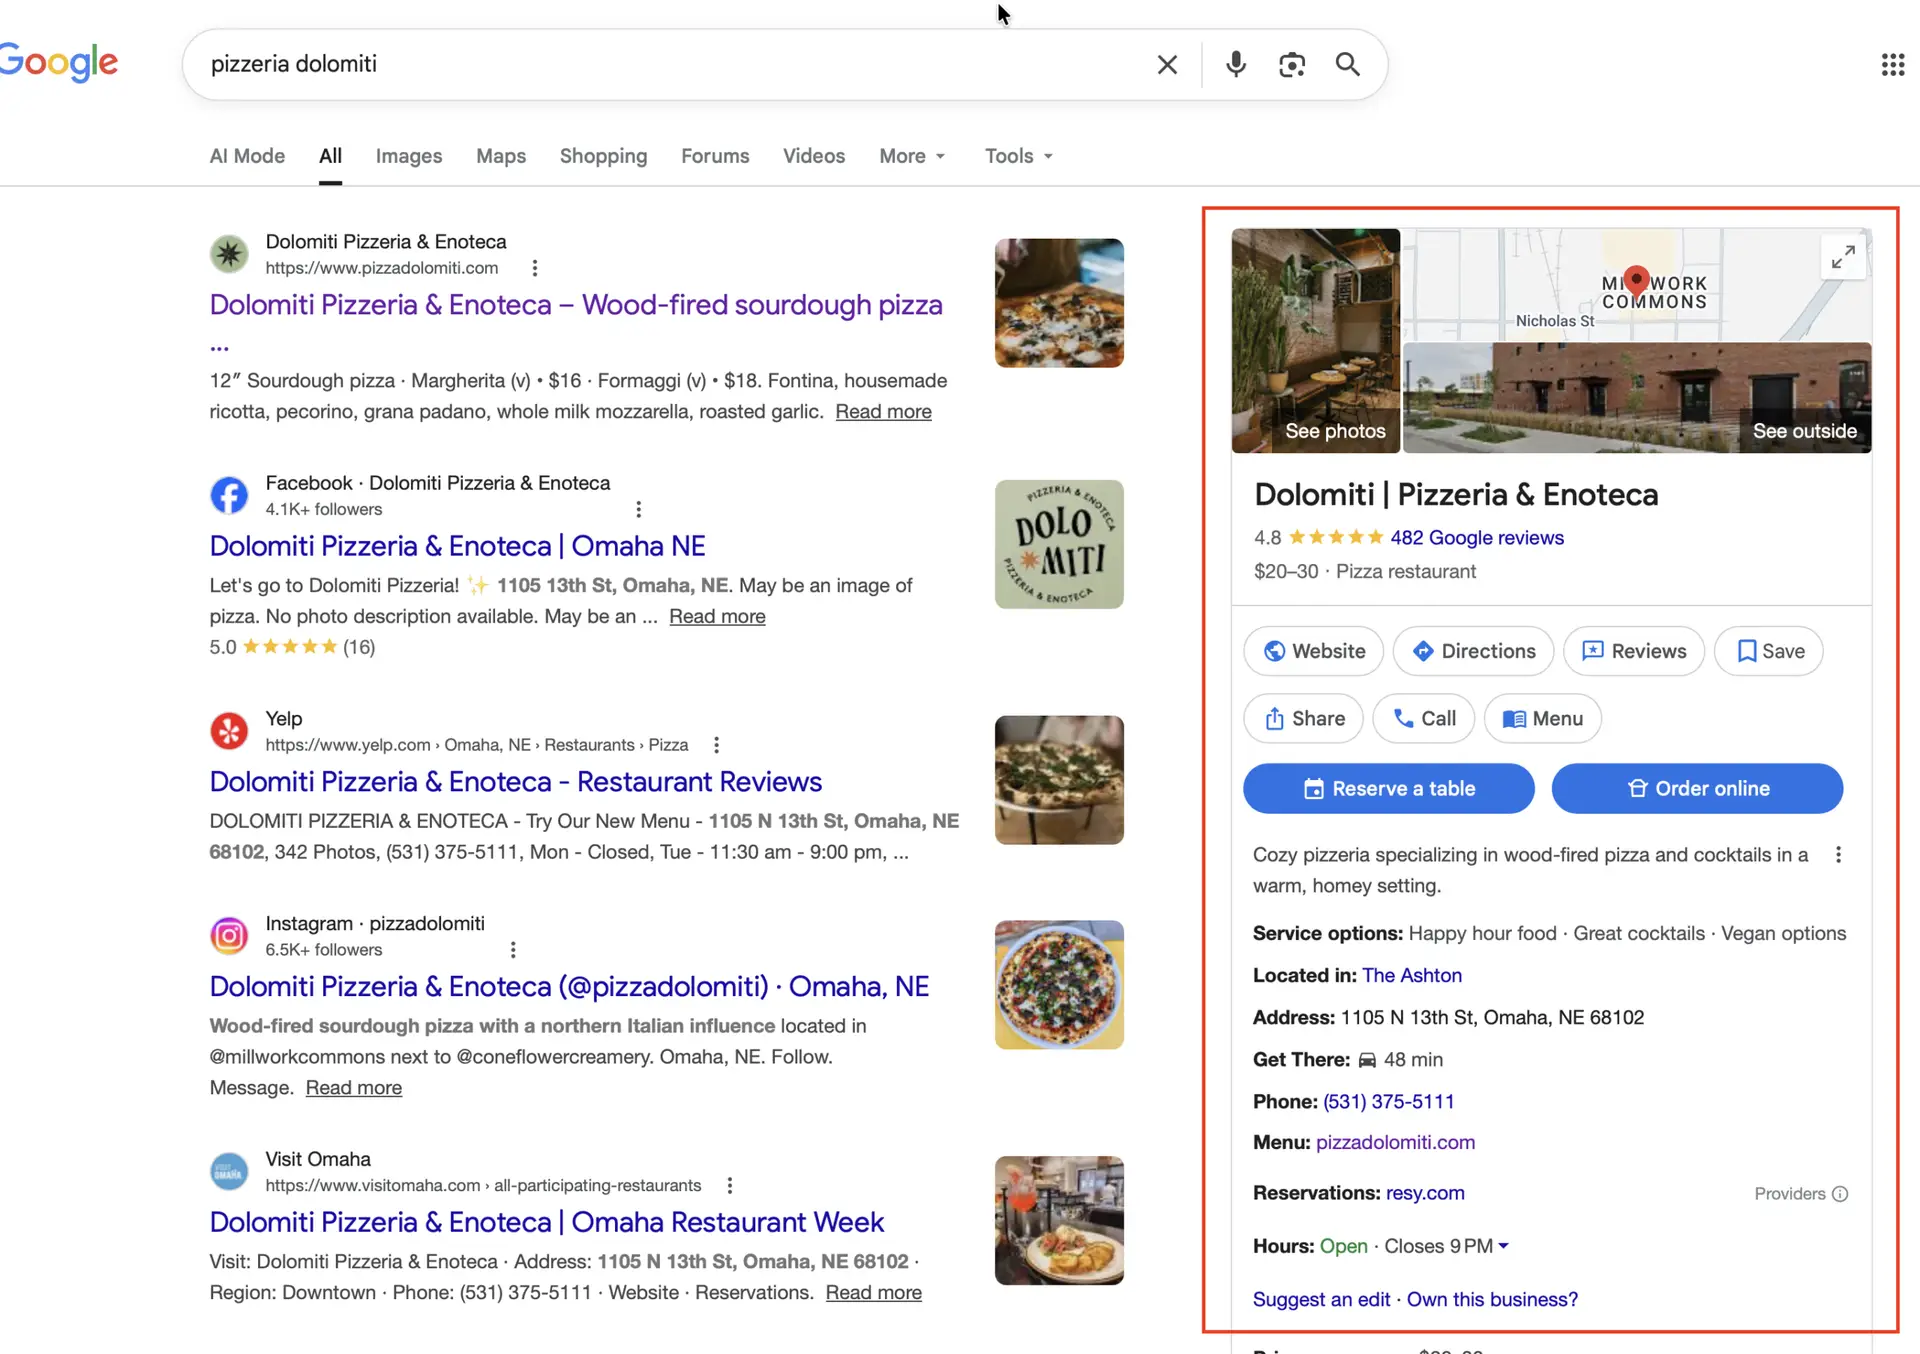Click the Providers info icon
The image size is (1920, 1354).
[x=1840, y=1194]
